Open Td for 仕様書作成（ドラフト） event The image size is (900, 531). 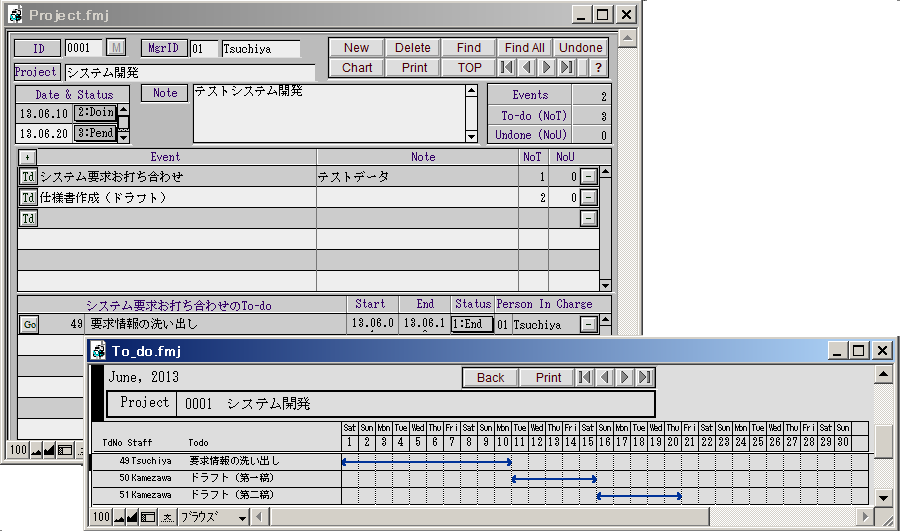[29, 197]
